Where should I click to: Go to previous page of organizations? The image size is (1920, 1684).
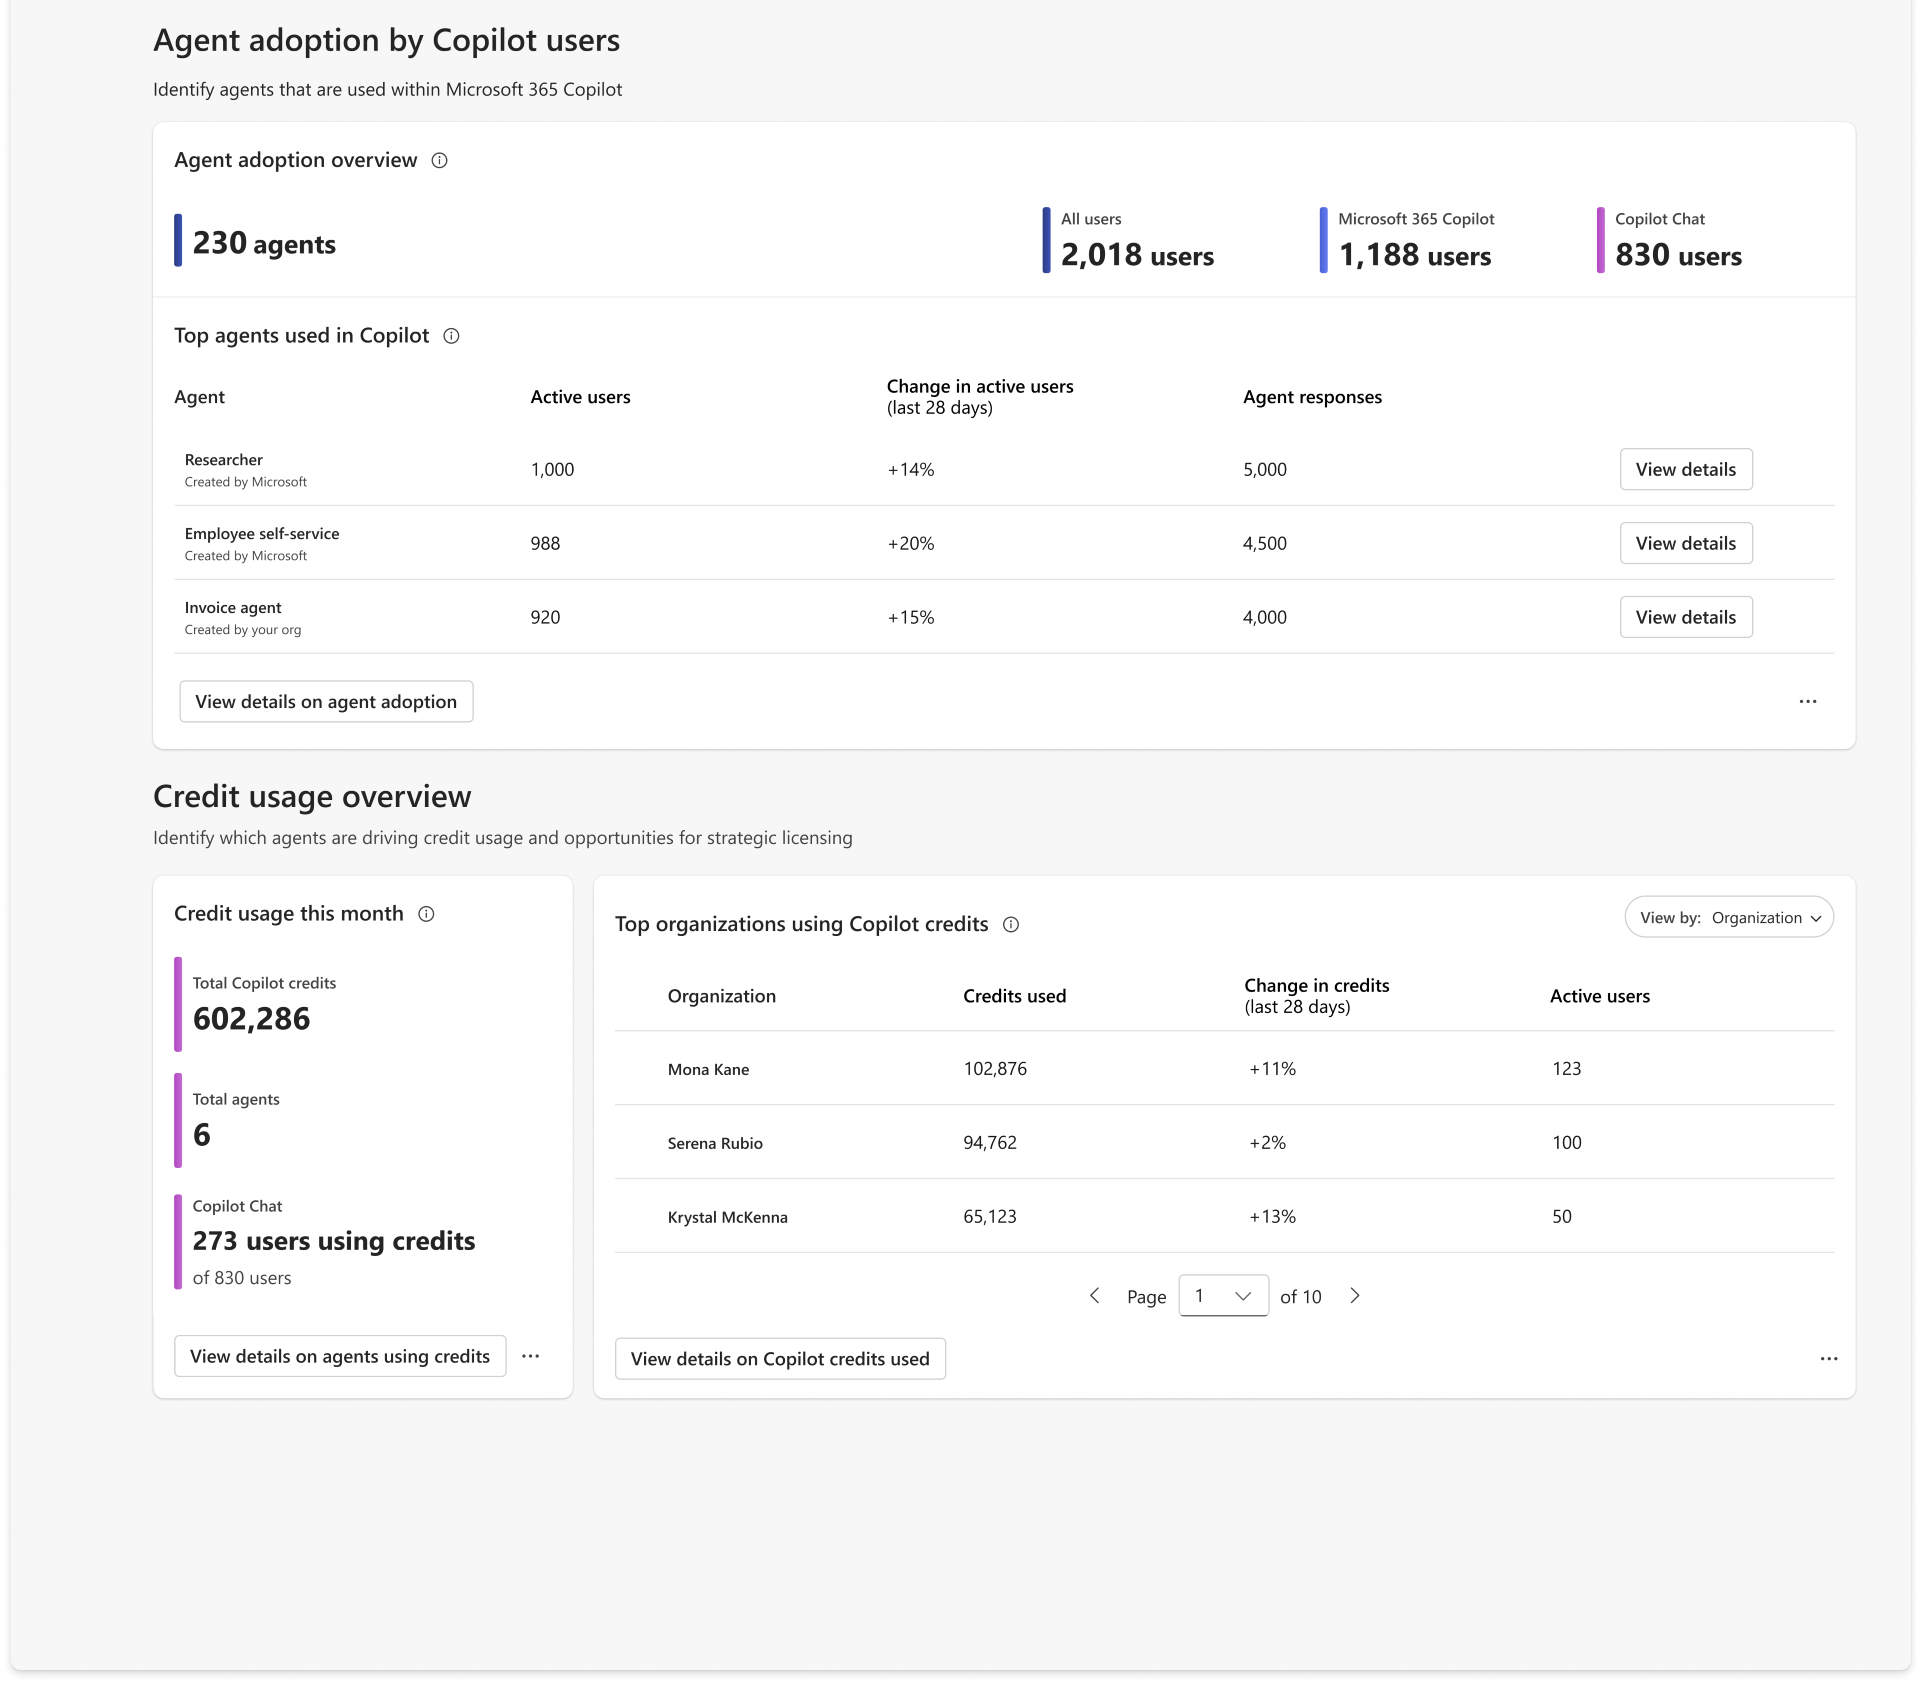[1094, 1296]
